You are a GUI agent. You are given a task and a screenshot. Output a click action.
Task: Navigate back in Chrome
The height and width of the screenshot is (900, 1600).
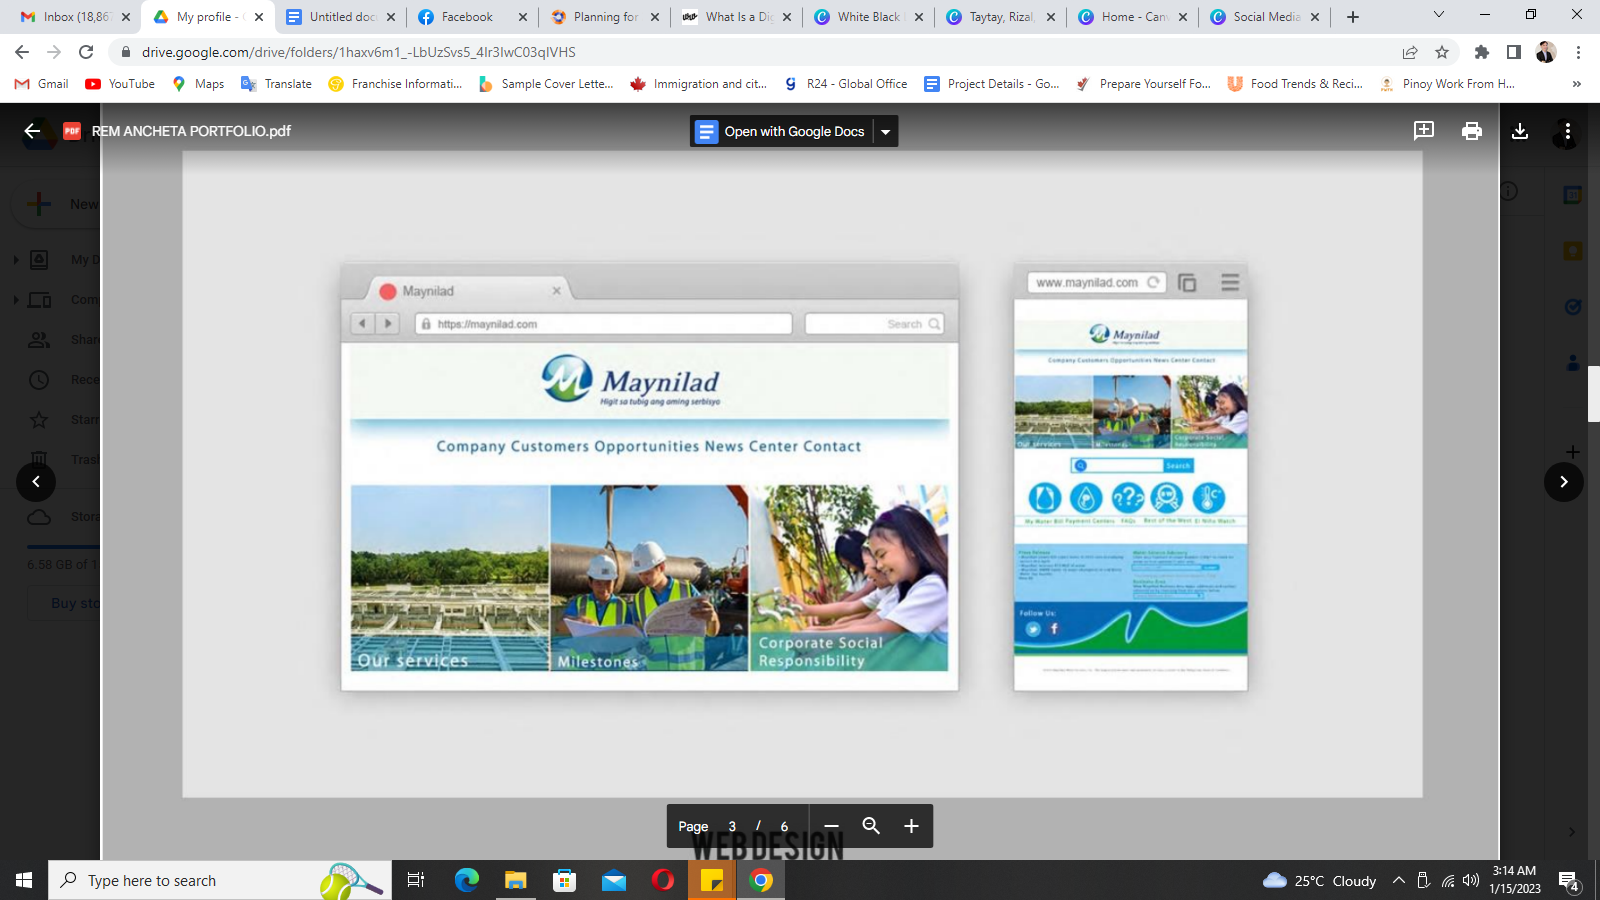pyautogui.click(x=22, y=52)
